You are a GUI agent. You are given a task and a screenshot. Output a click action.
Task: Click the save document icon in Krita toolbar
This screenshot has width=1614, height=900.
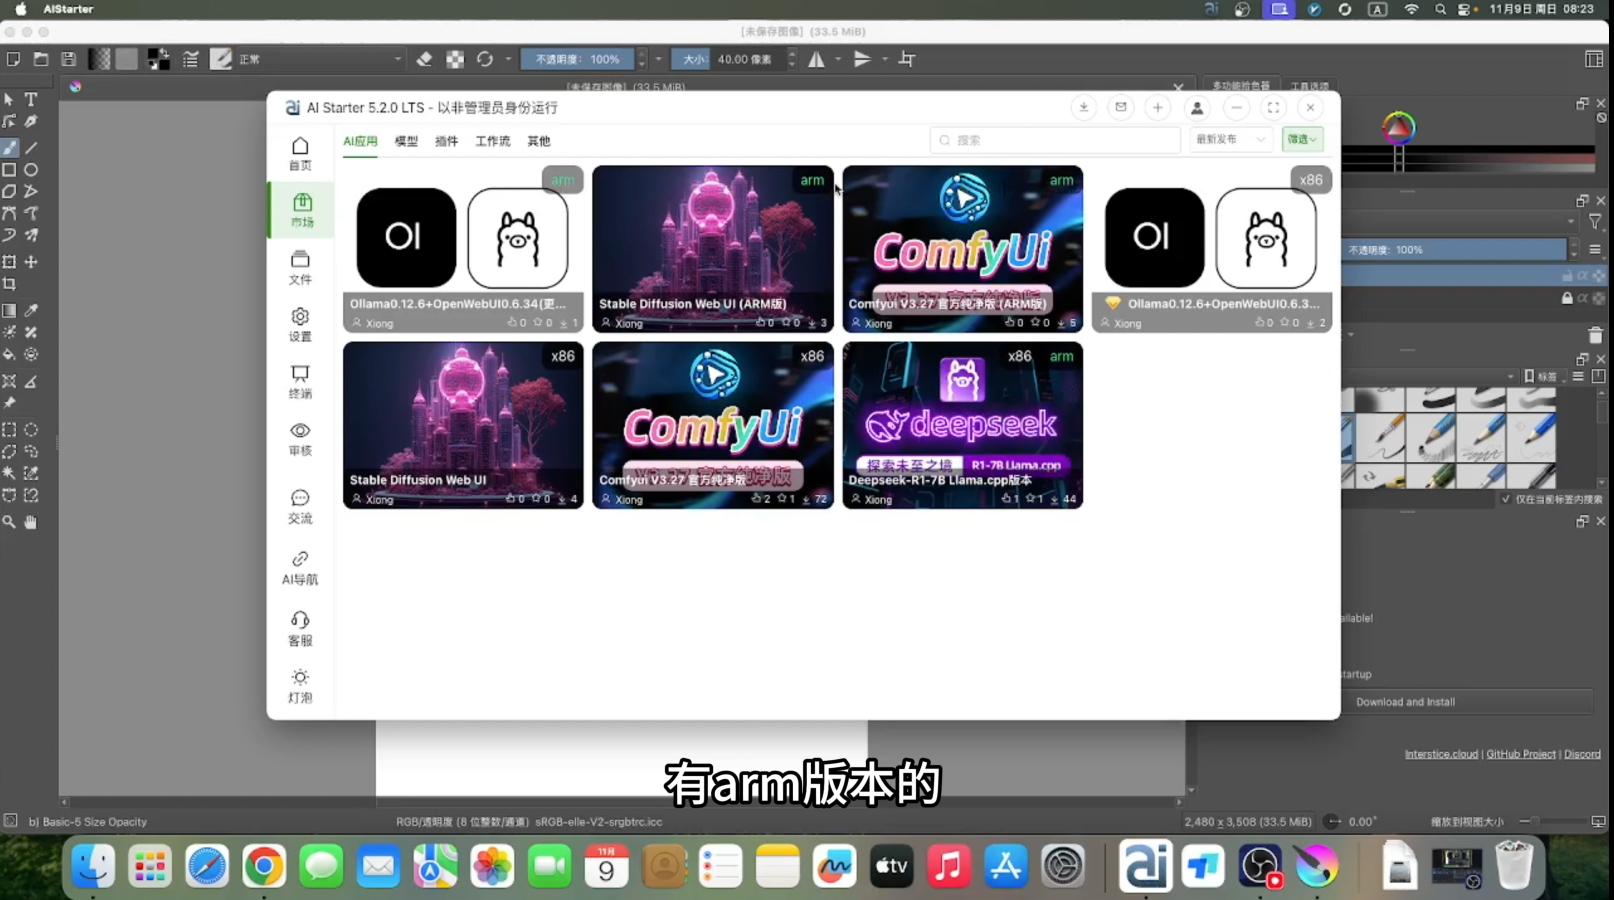click(x=69, y=59)
